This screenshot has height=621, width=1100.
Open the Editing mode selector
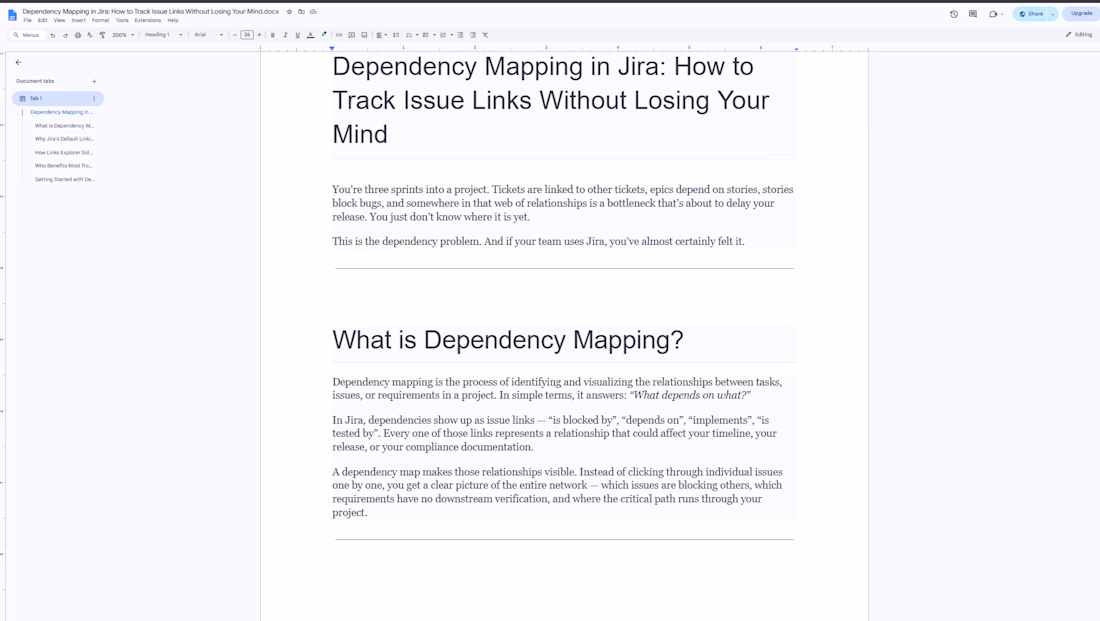click(1079, 34)
